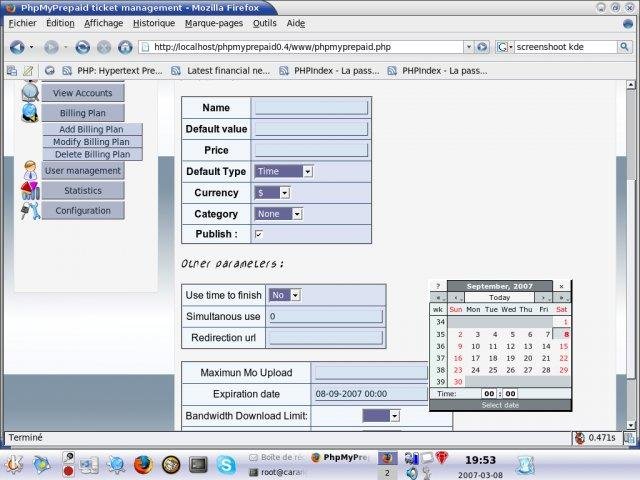Click the Configuration button

[83, 211]
